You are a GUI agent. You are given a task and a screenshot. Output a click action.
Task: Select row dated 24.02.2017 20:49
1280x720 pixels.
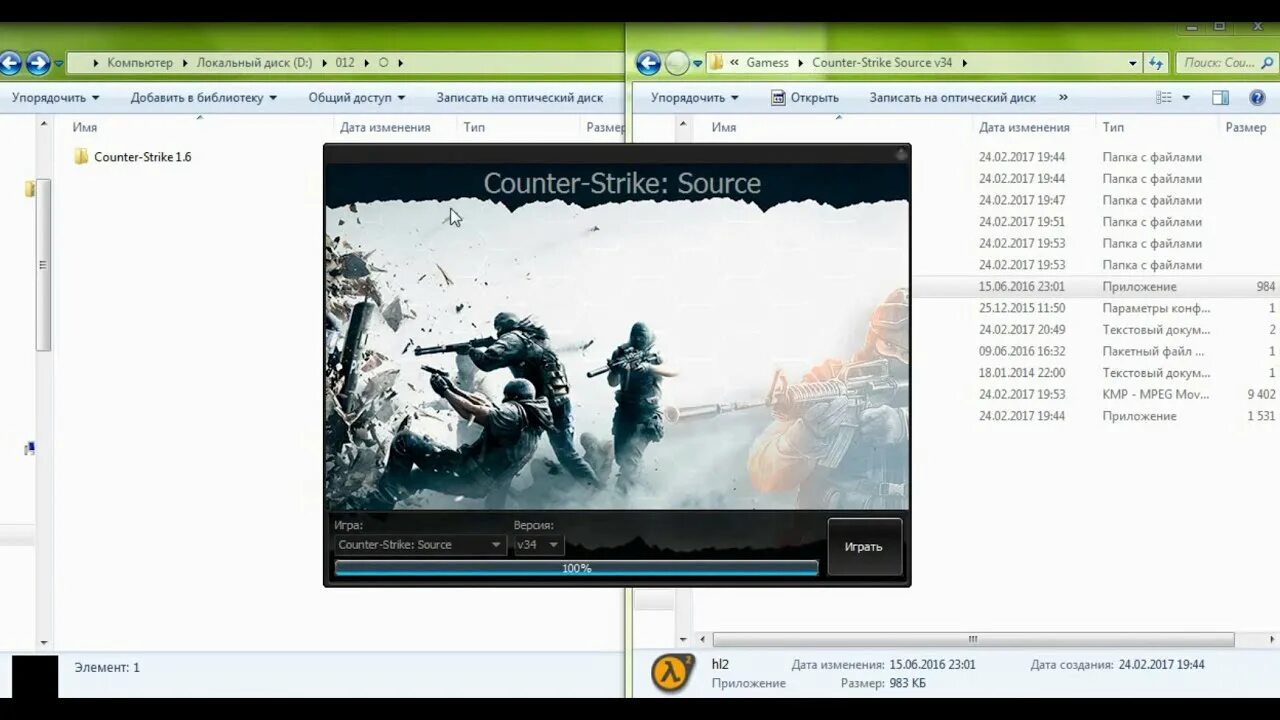pyautogui.click(x=1095, y=330)
